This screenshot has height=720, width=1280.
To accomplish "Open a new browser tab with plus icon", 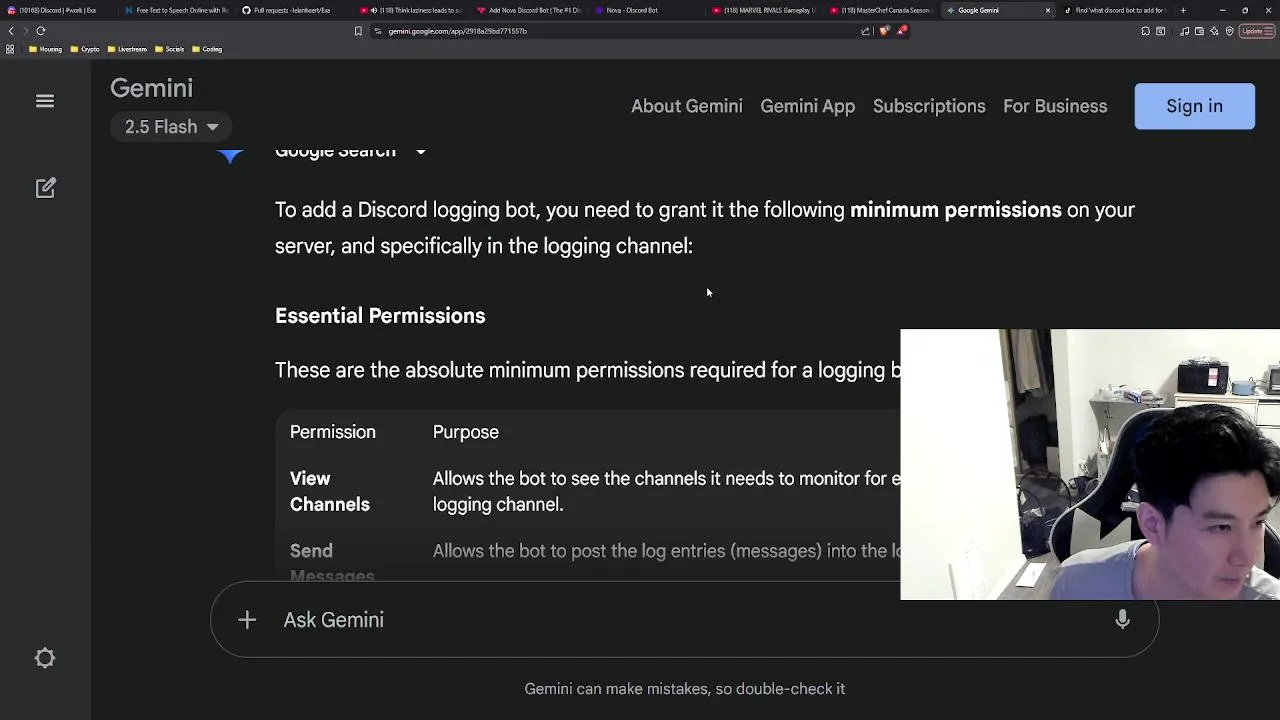I will 1183,10.
